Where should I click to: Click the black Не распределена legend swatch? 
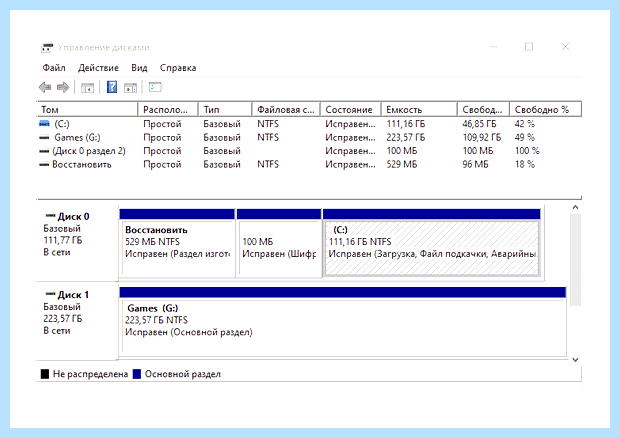pos(45,374)
